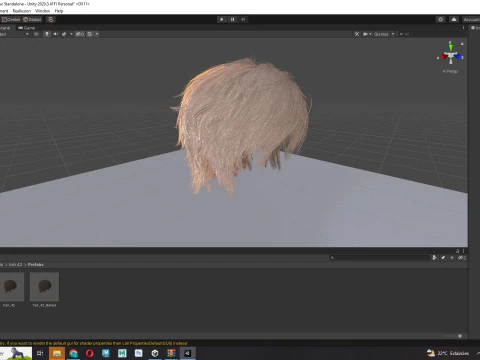Save search star icon in Project panel
480x360 pixels.
[x=452, y=257]
